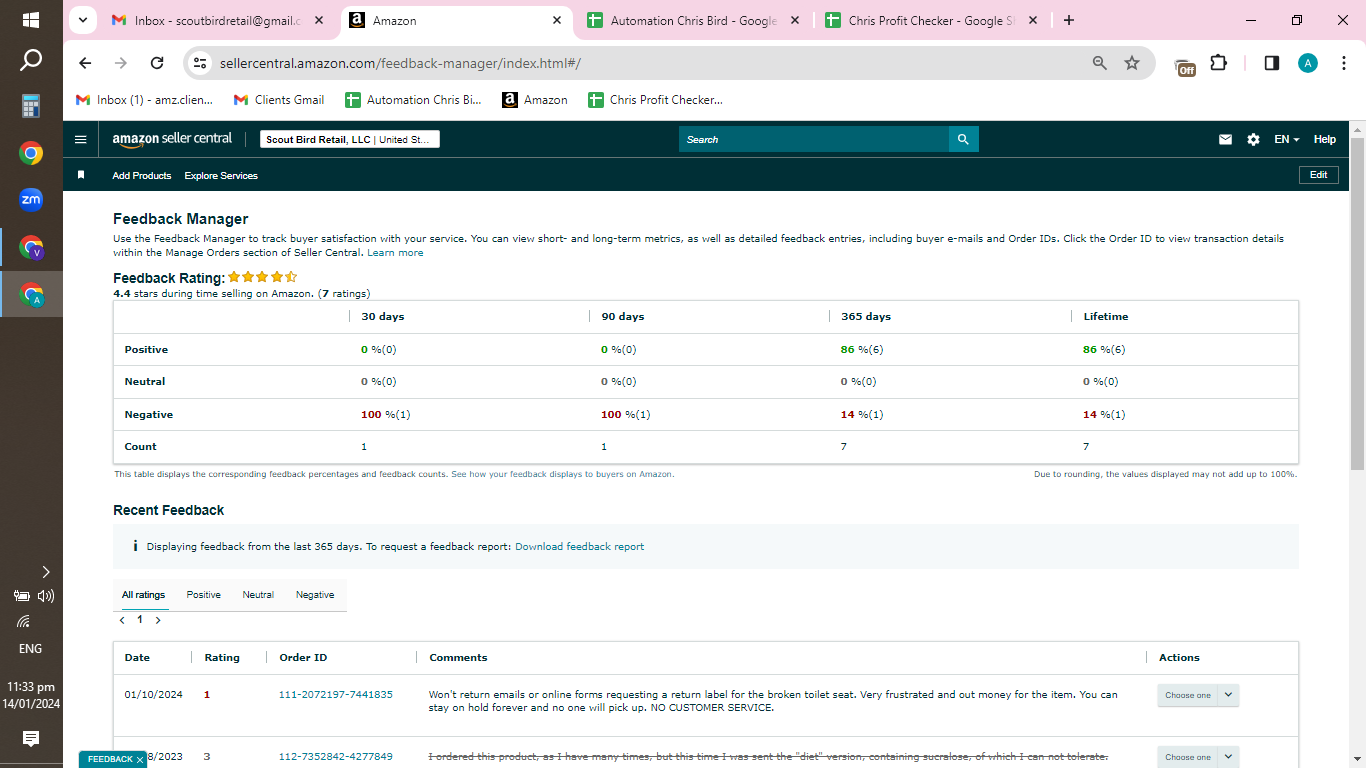This screenshot has height=768, width=1366.
Task: Open Seller Central buyer messages mail icon
Action: coord(1225,140)
